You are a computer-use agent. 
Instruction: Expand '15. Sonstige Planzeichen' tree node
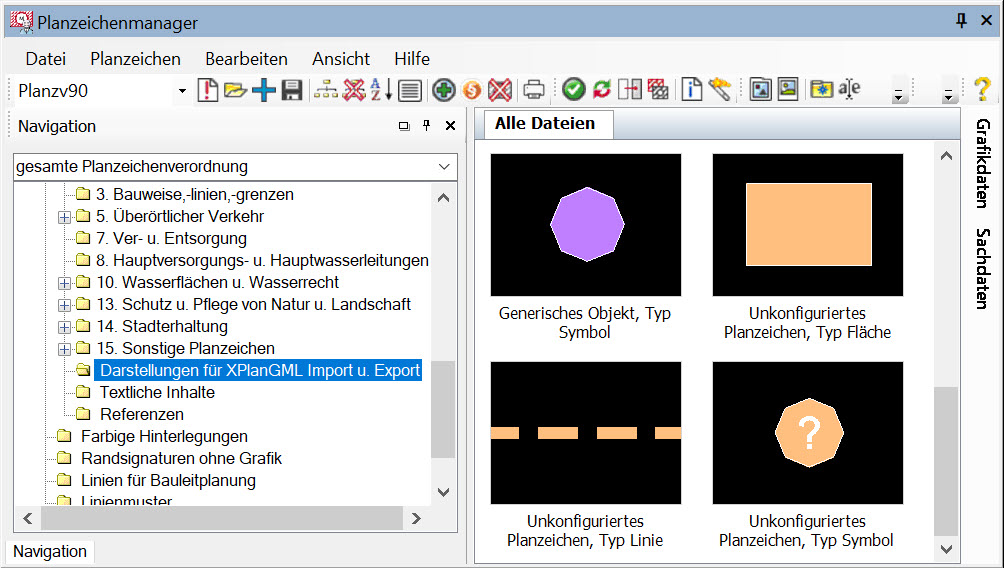65,349
